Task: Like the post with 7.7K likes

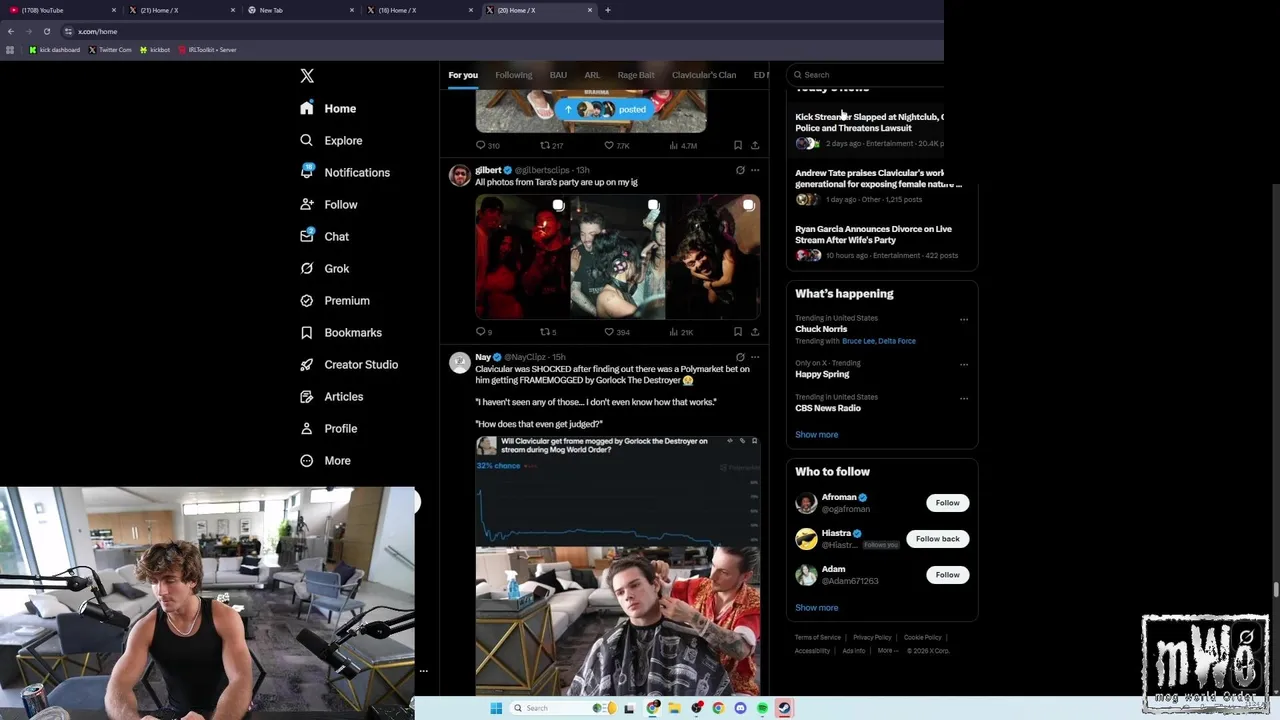Action: pos(617,145)
